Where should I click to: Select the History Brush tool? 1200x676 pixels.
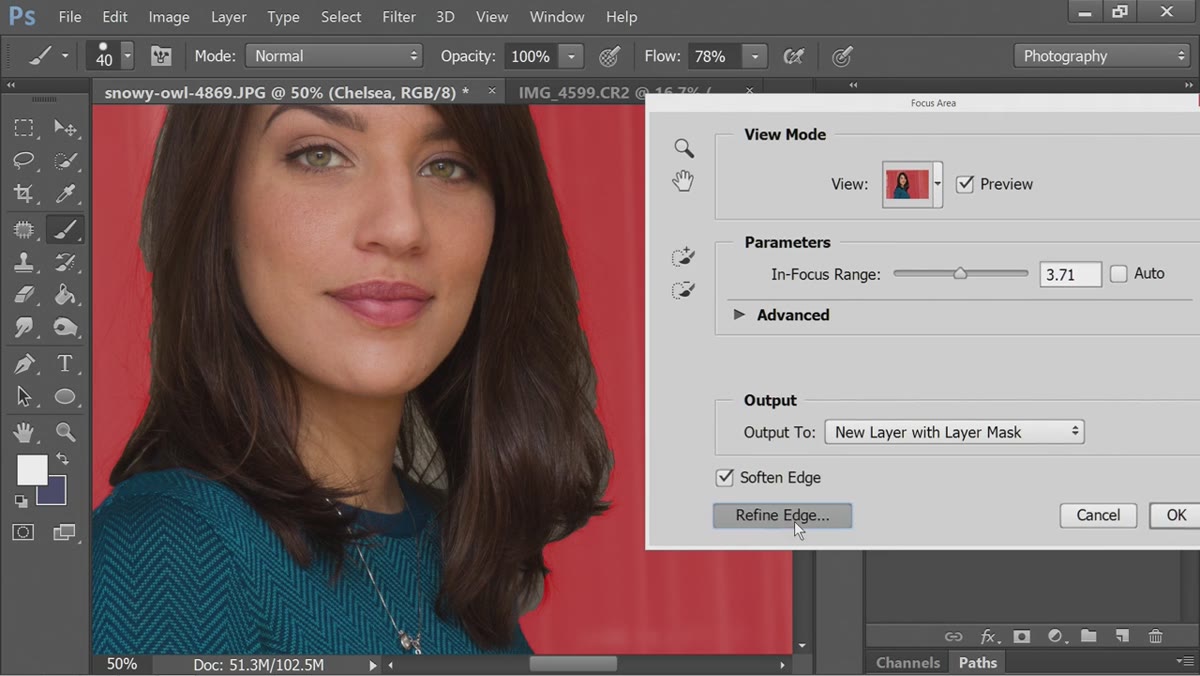click(65, 263)
